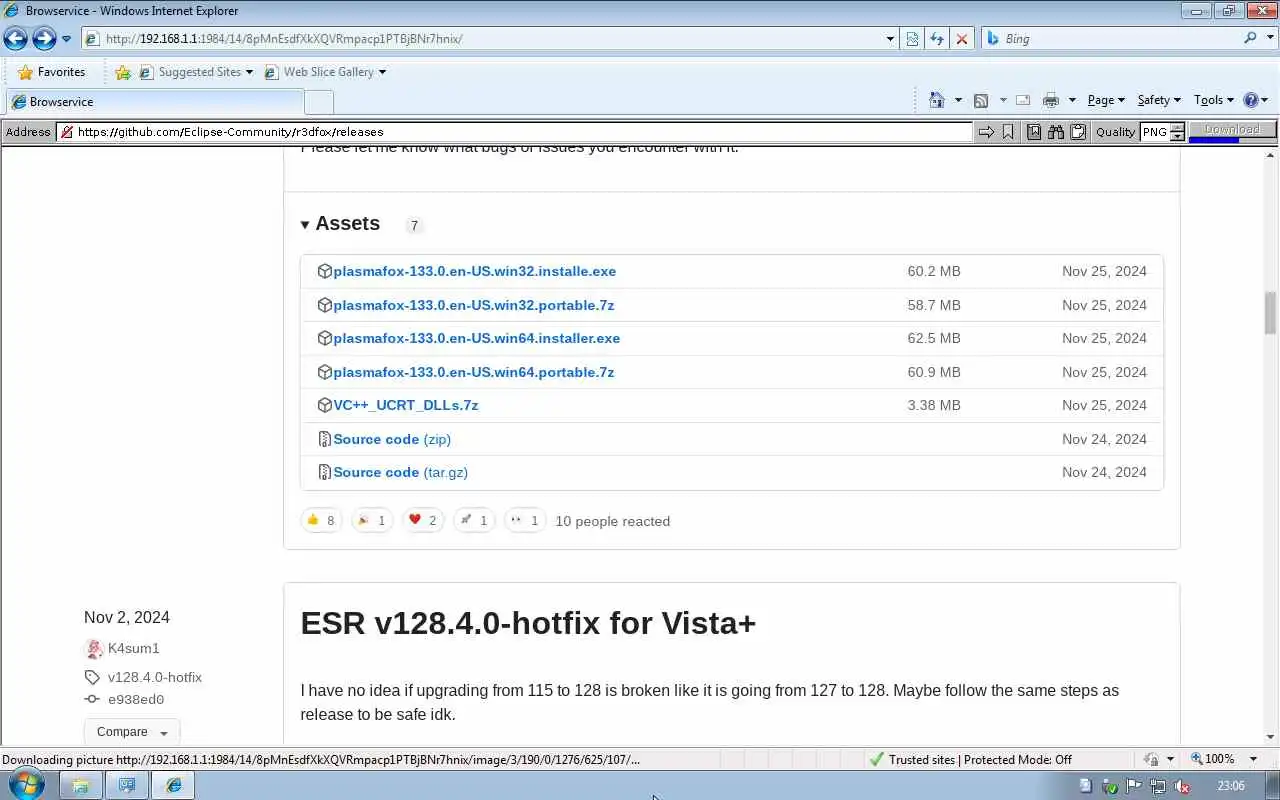Image resolution: width=1280 pixels, height=800 pixels.
Task: Toggle the eyes reaction
Action: pyautogui.click(x=525, y=520)
